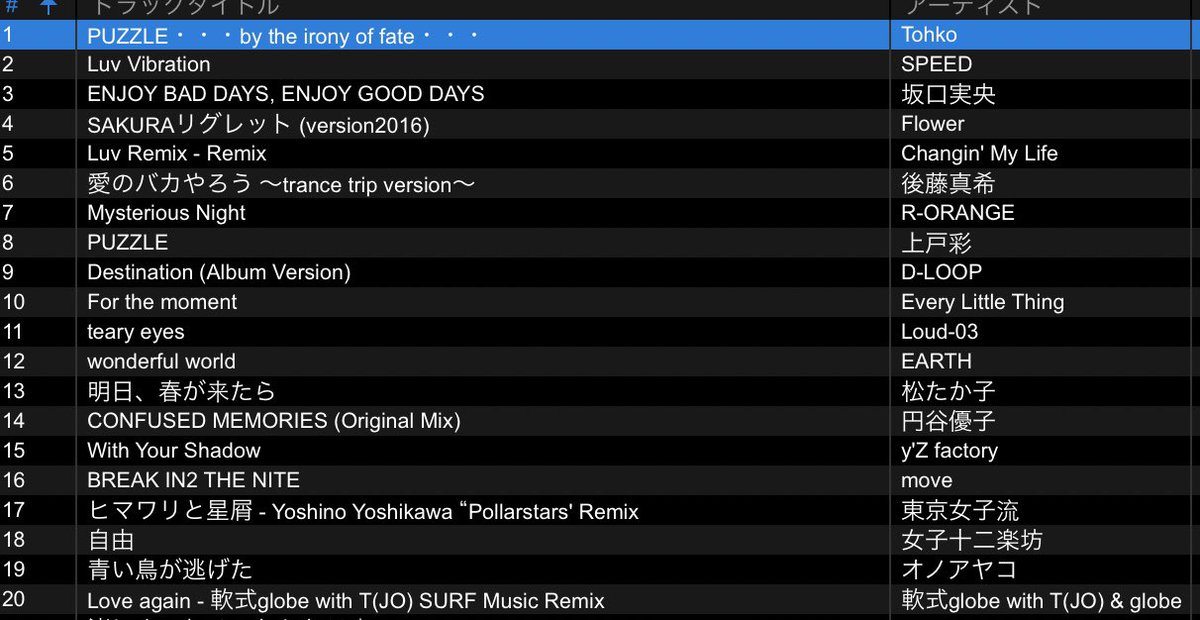Click the artist 'Changin' My Life'

pyautogui.click(x=979, y=154)
